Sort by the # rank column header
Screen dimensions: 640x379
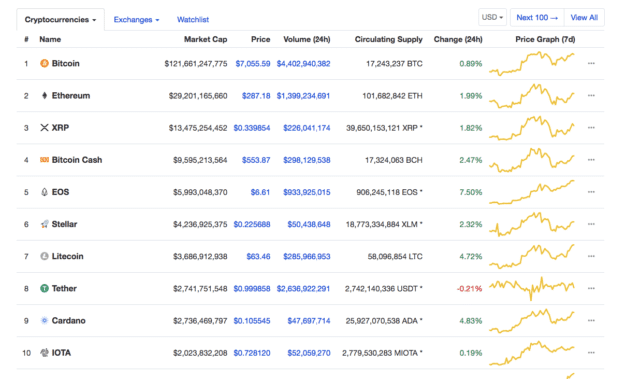[27, 40]
